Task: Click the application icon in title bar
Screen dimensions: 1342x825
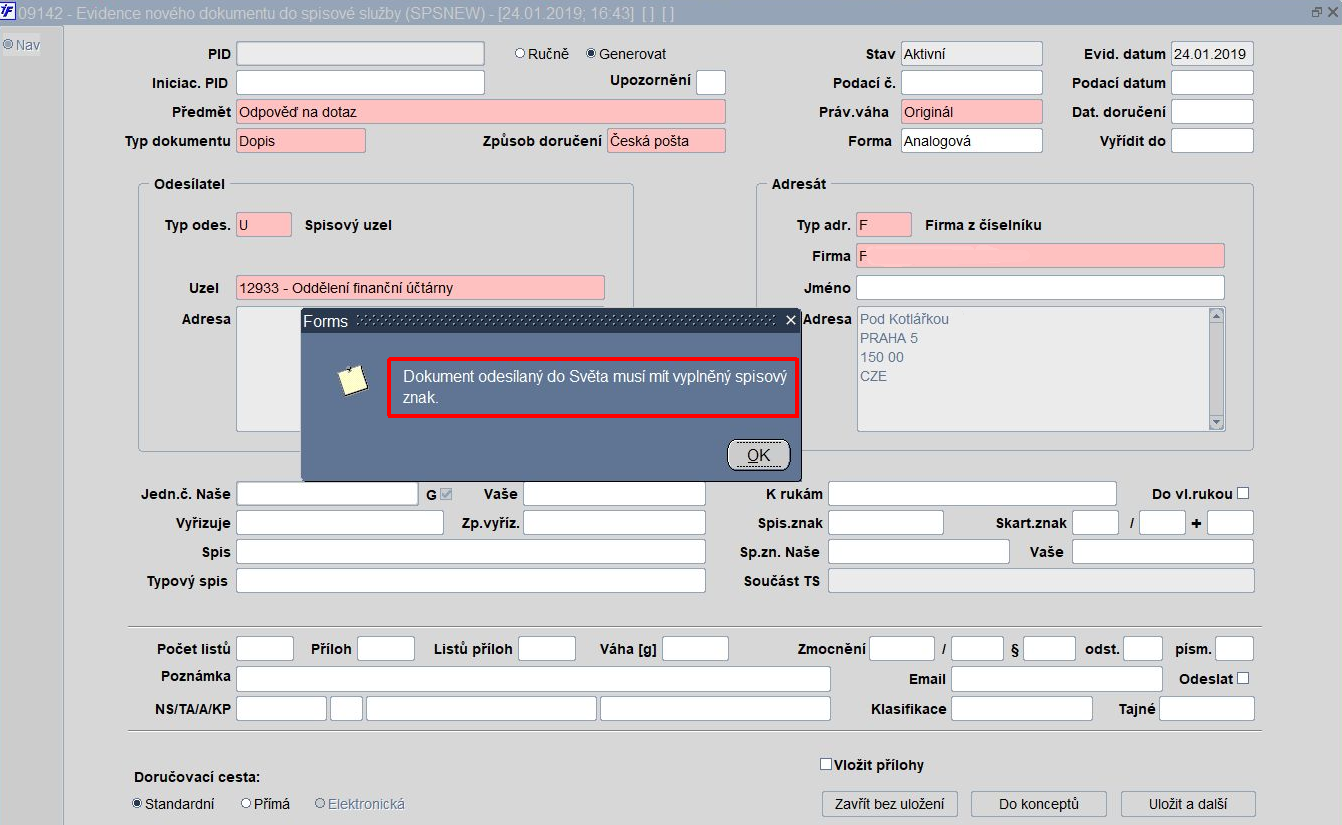Action: (8, 11)
